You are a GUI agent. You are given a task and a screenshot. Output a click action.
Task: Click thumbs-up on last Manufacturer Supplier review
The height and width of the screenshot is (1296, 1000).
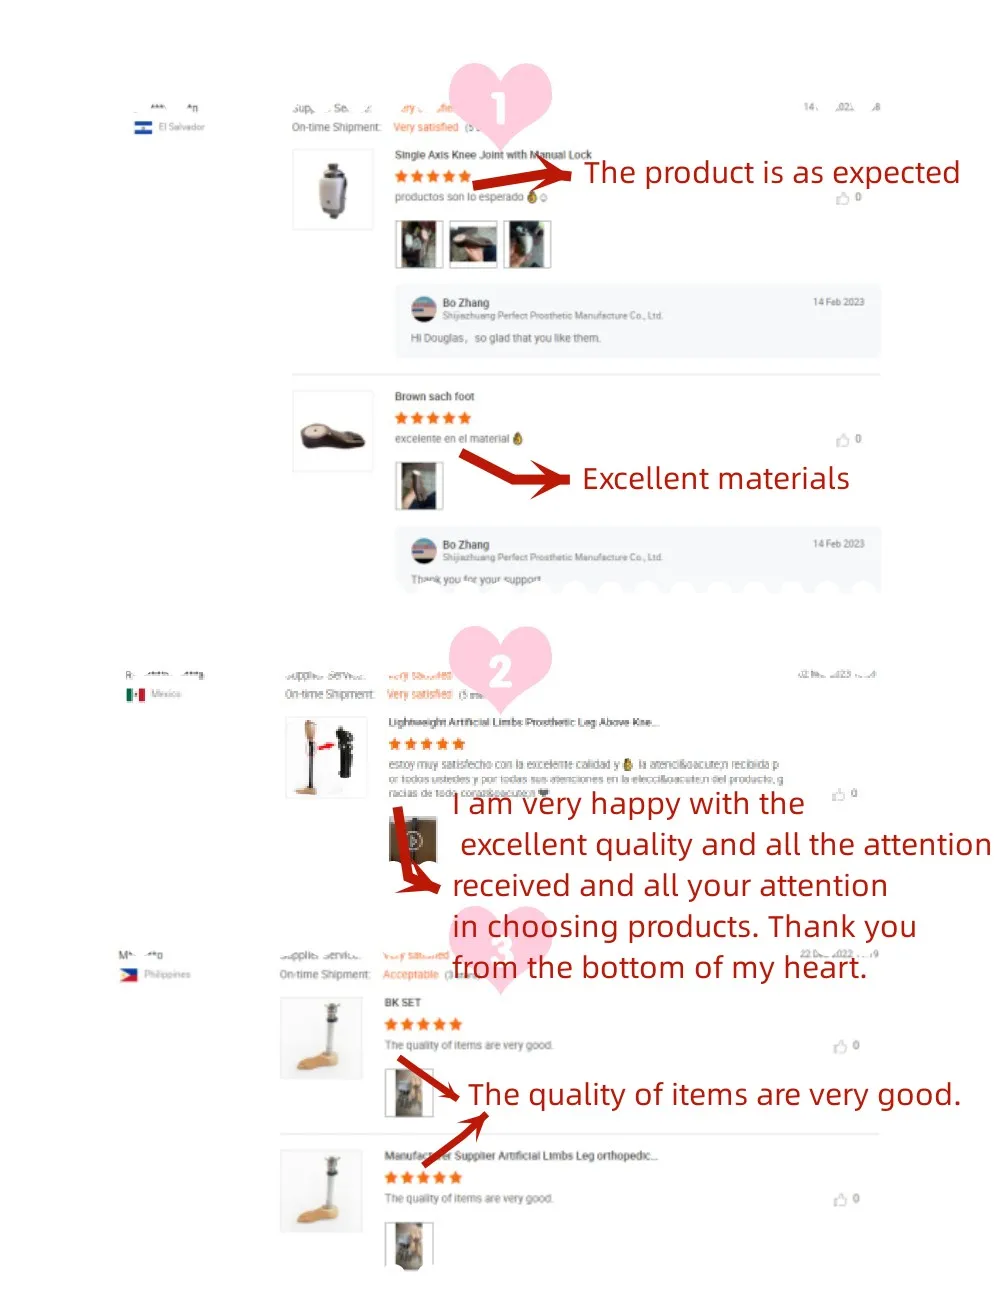(x=840, y=1199)
